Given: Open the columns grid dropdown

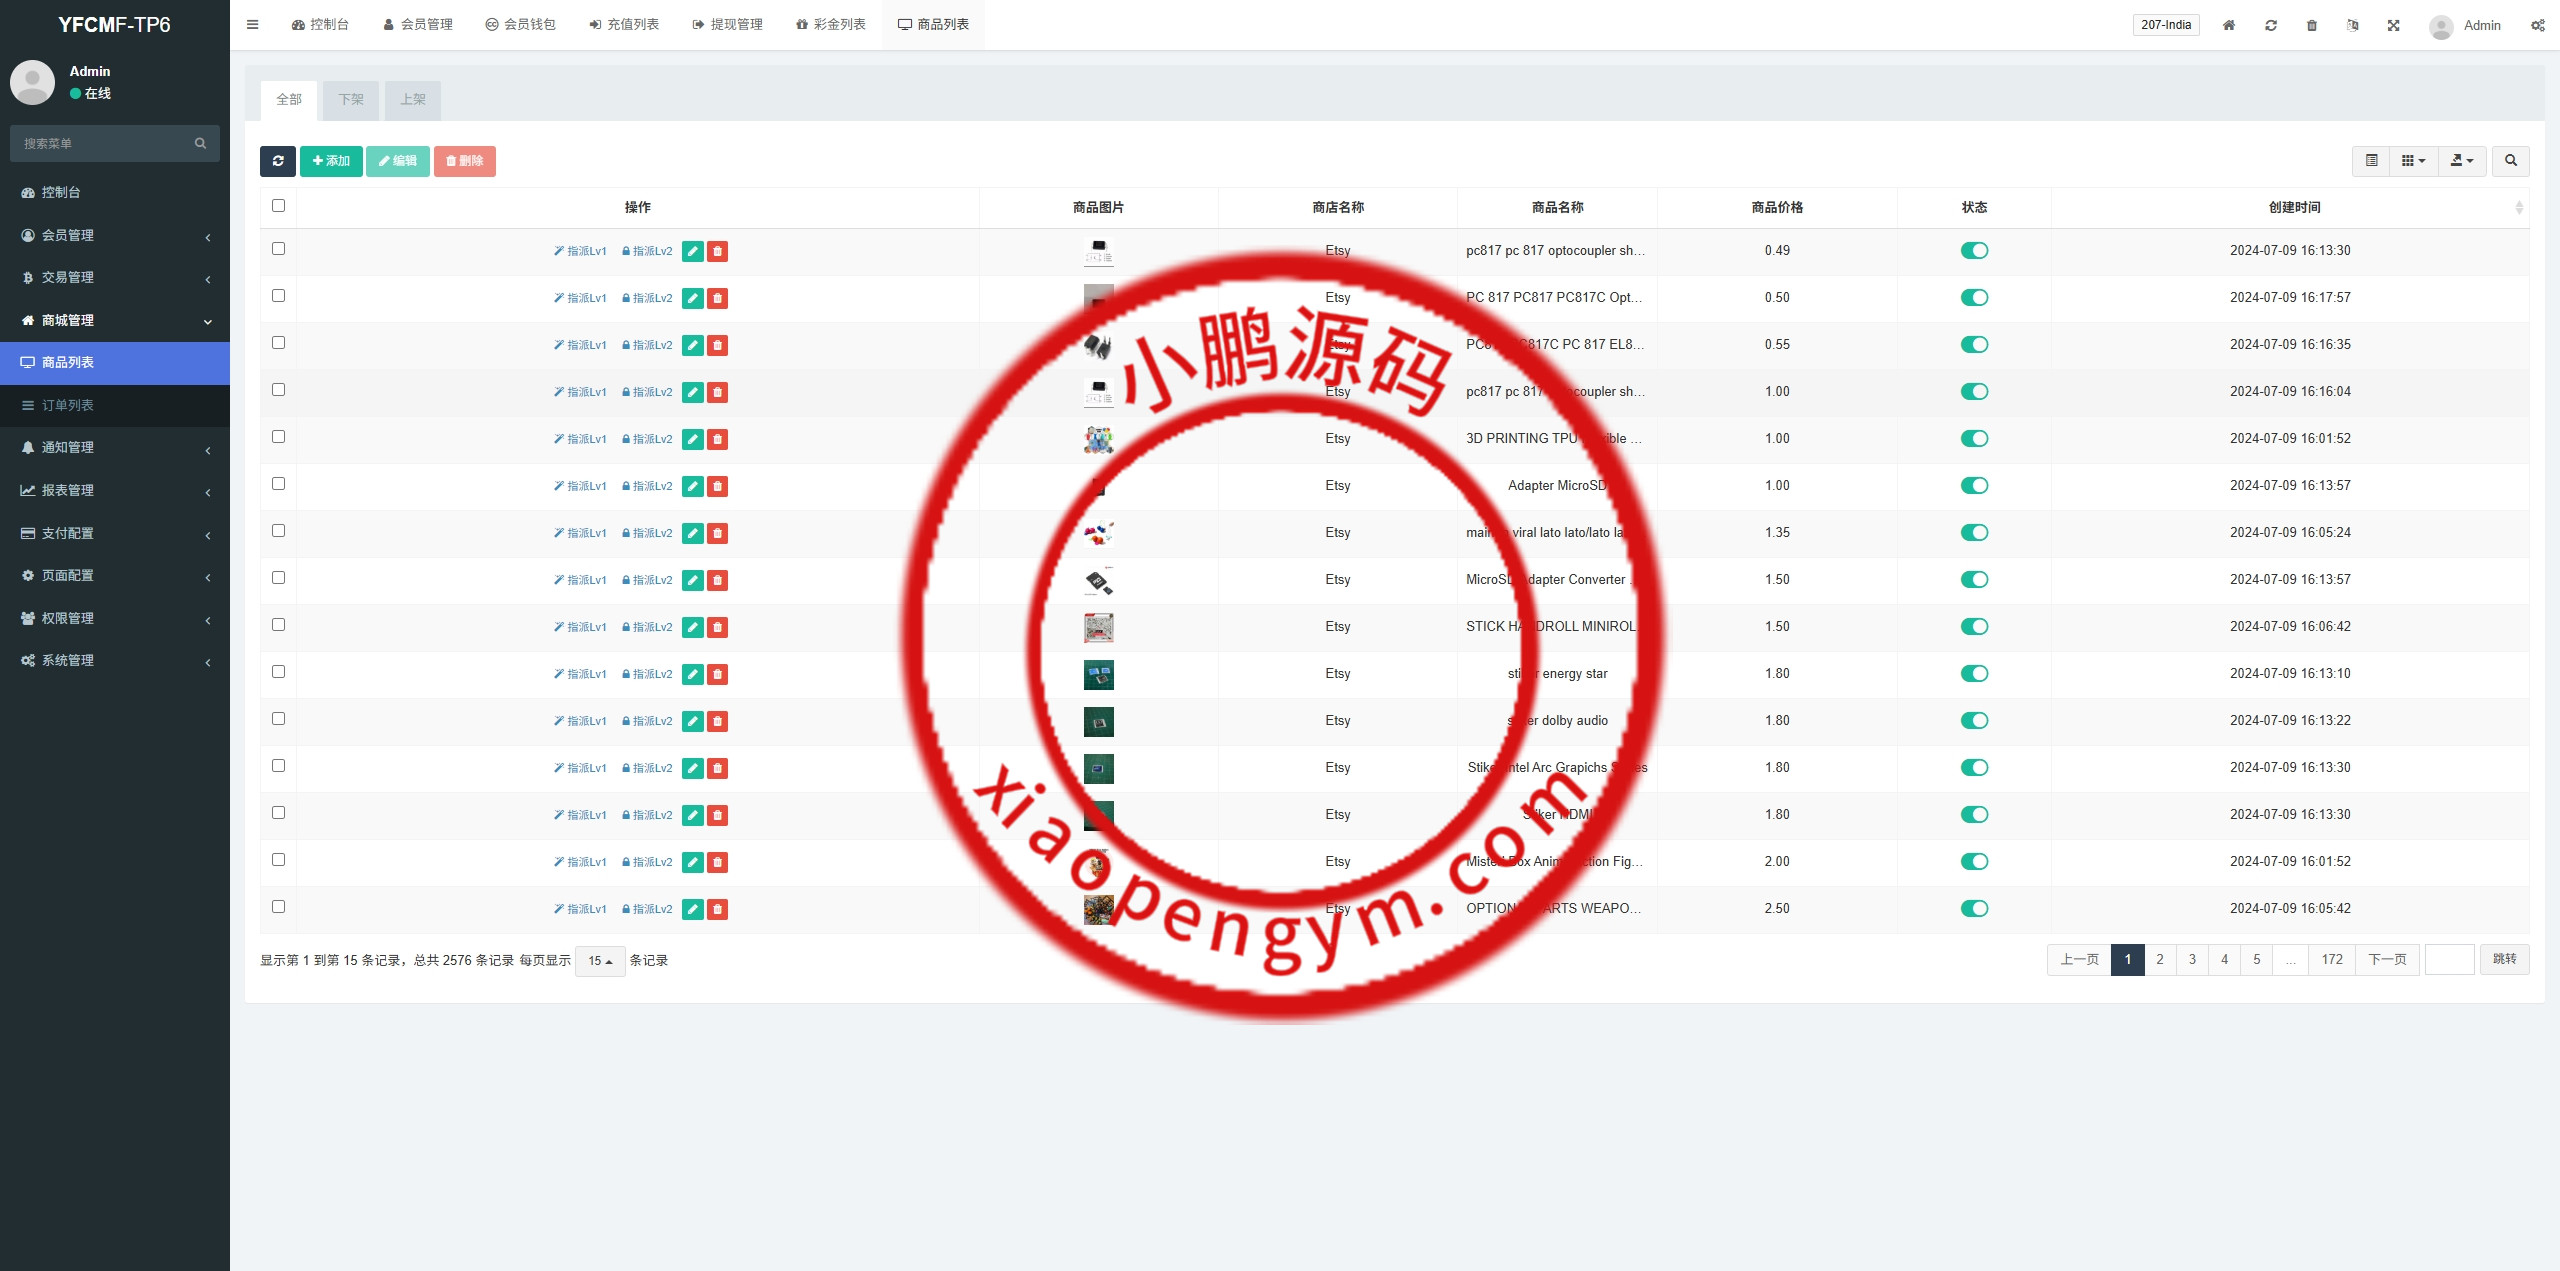Looking at the screenshot, I should pos(2413,161).
